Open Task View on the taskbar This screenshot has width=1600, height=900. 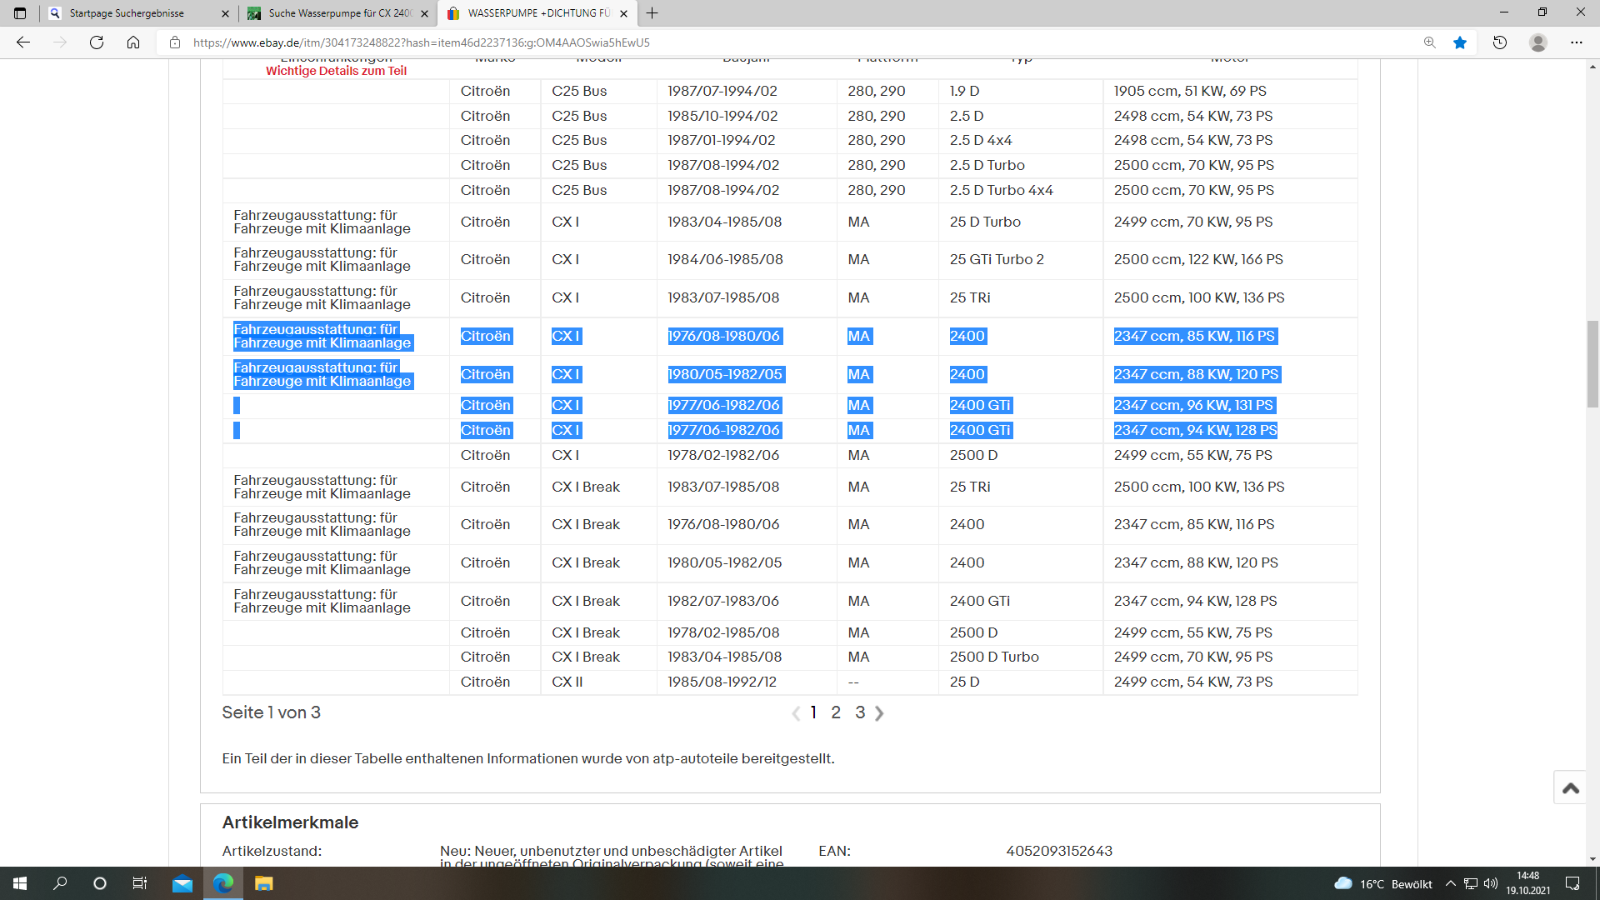coord(140,883)
